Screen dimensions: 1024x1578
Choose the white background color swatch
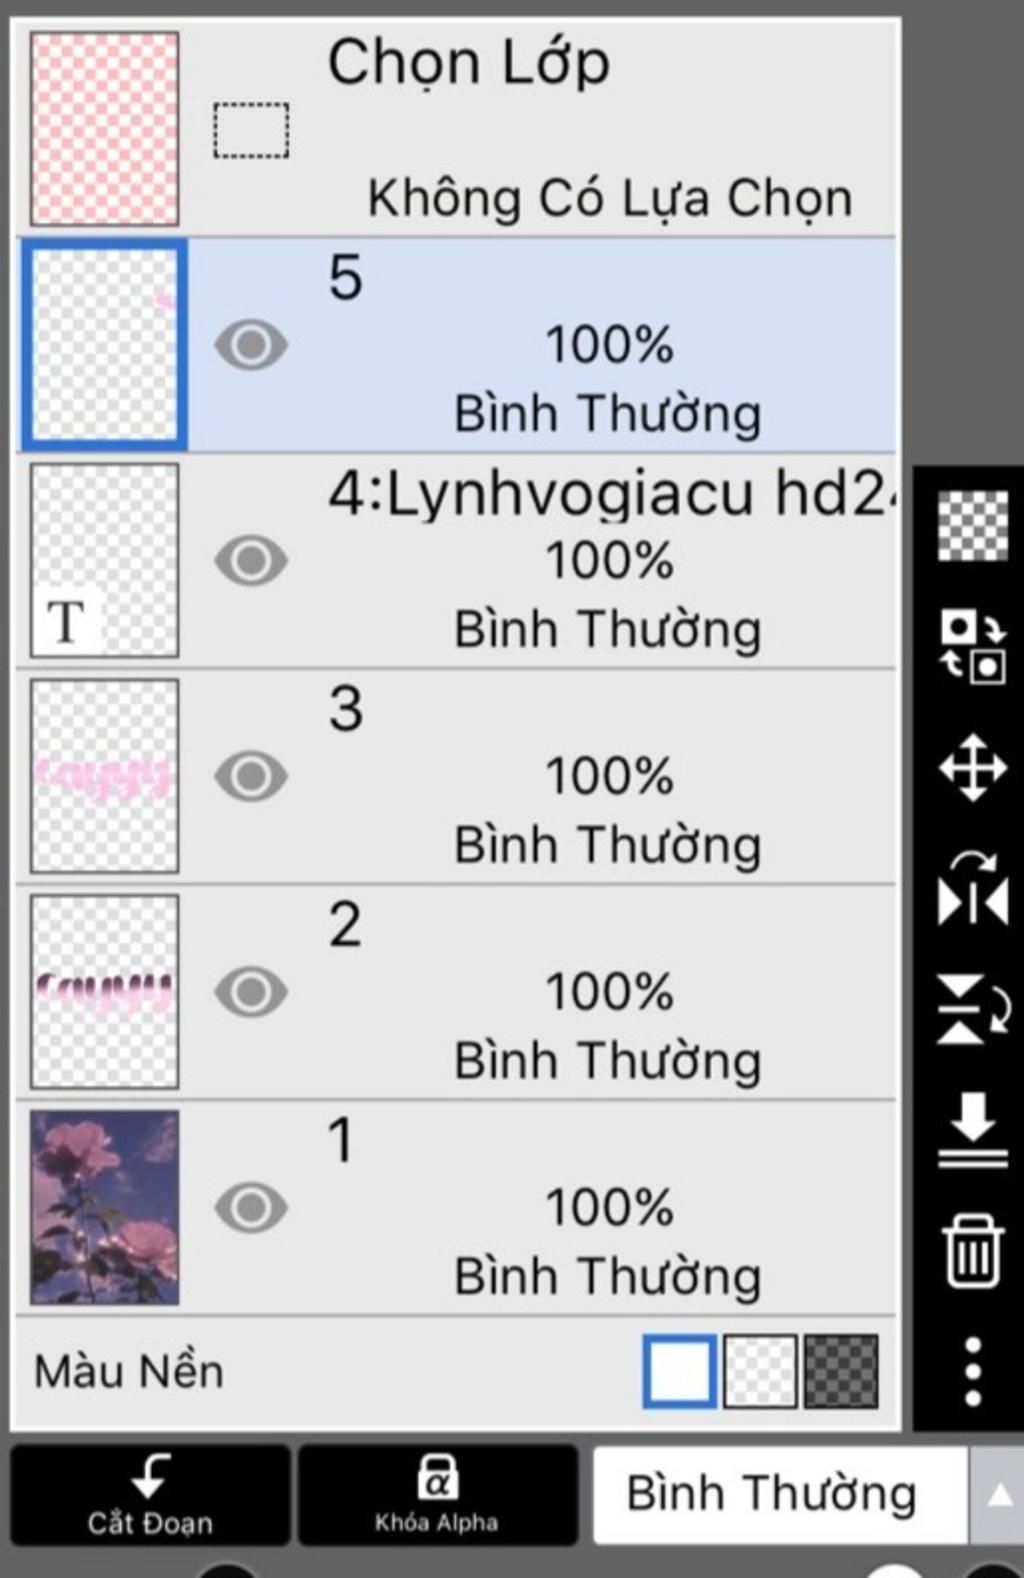click(680, 1371)
